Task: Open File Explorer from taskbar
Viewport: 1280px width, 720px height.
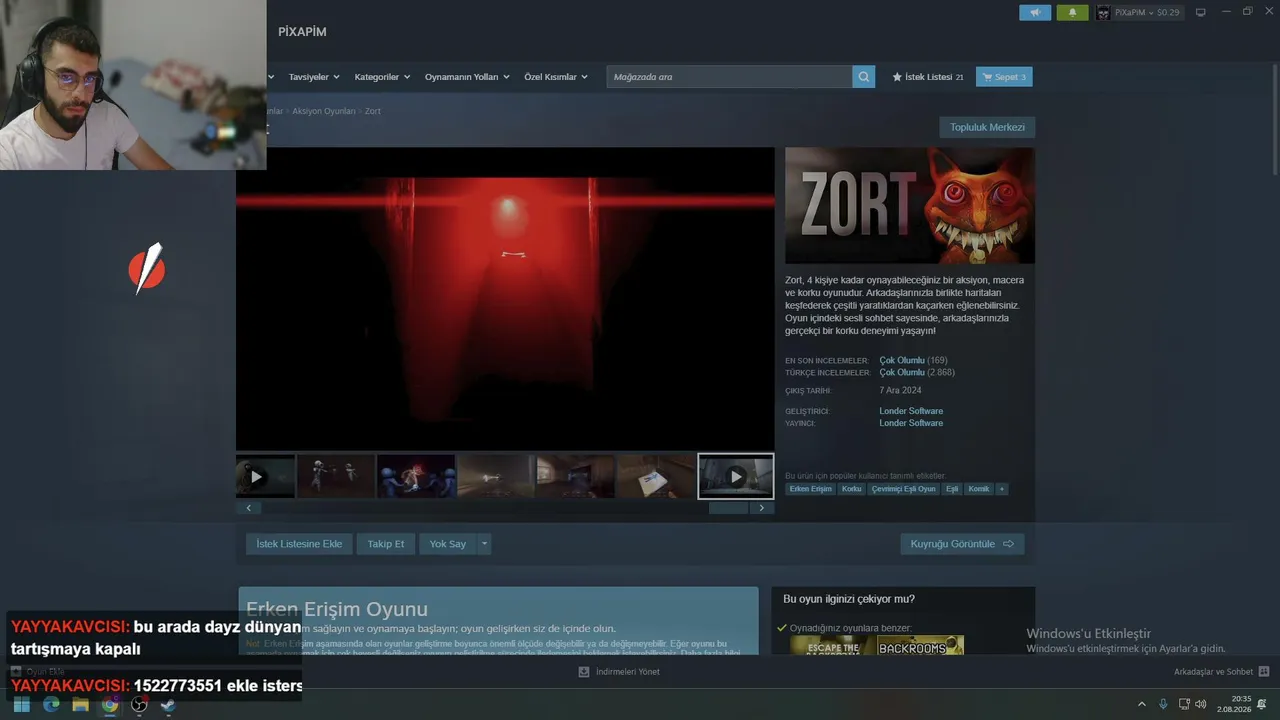Action: [x=80, y=704]
